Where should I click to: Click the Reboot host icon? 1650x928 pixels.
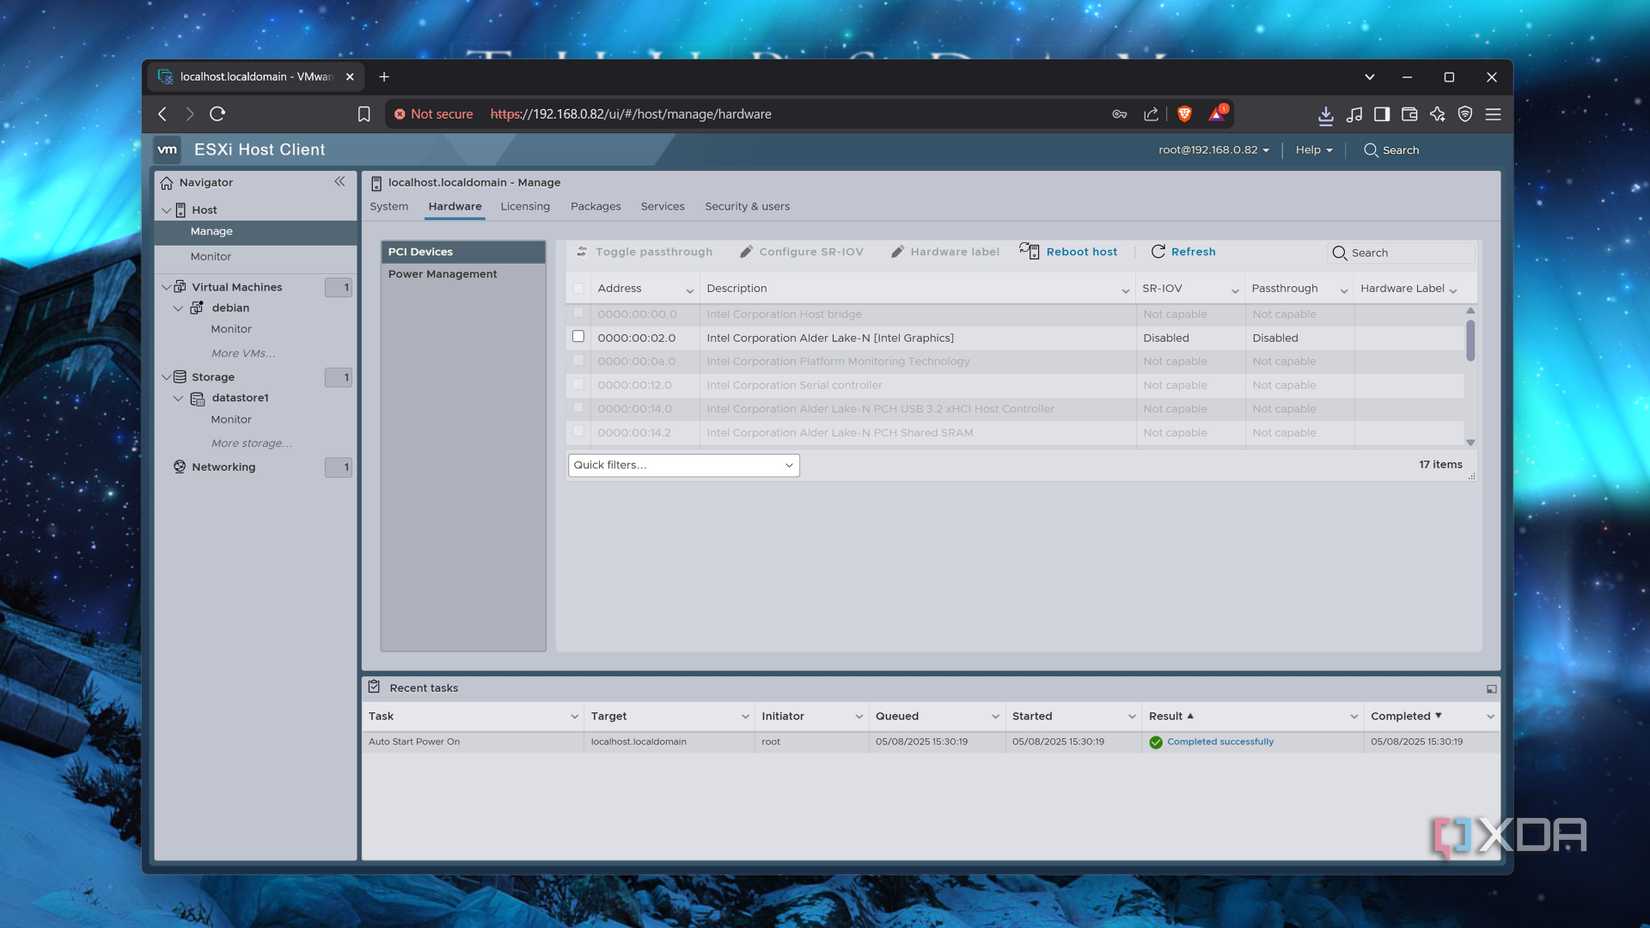pyautogui.click(x=1029, y=251)
